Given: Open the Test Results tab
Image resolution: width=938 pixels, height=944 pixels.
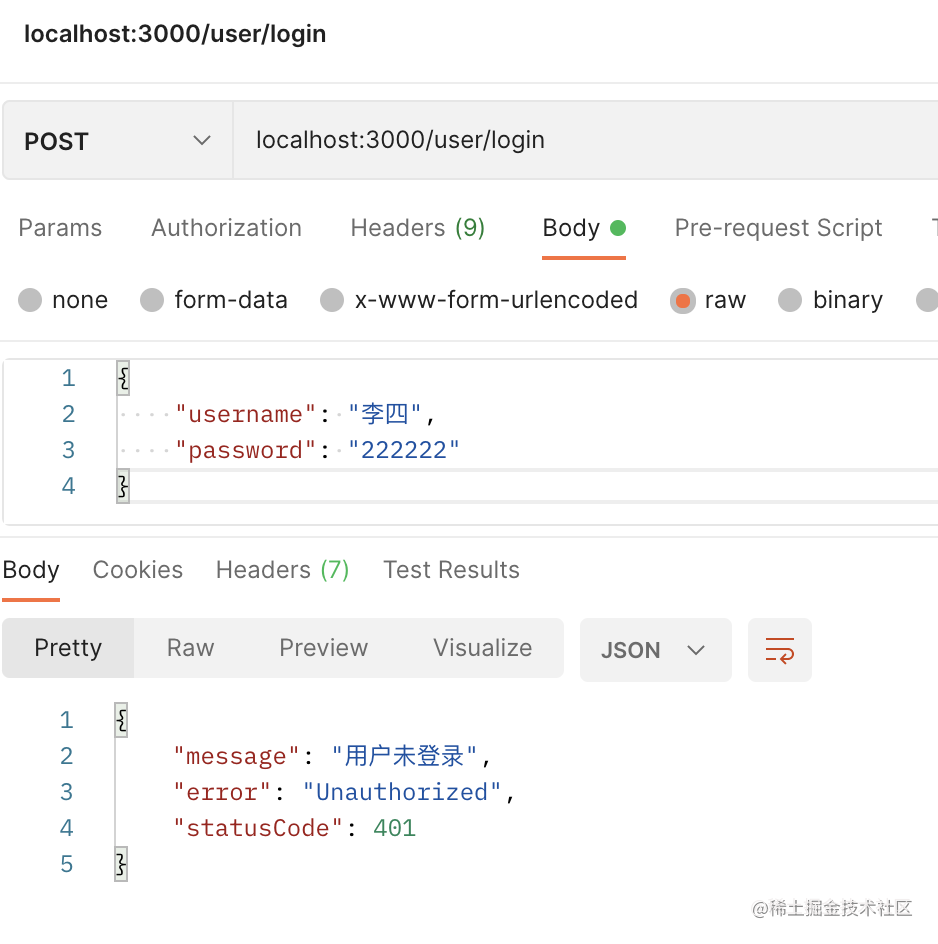Looking at the screenshot, I should point(451,570).
